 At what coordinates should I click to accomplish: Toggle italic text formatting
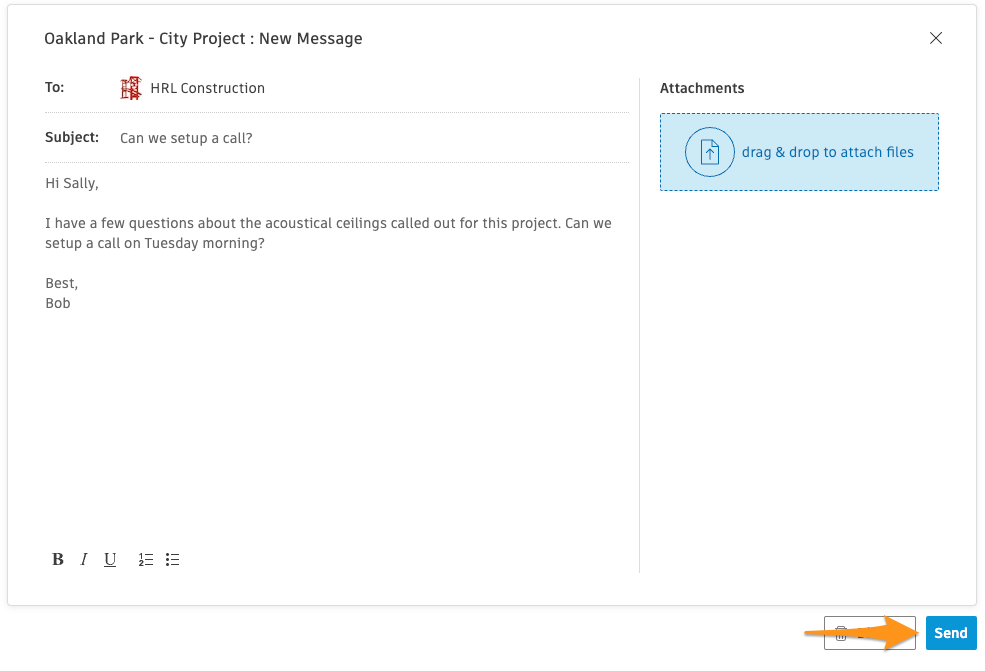(84, 559)
